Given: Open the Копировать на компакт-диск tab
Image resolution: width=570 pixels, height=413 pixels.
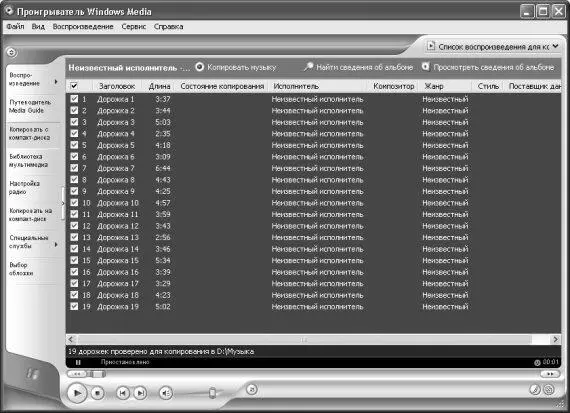Looking at the screenshot, I should point(31,215).
